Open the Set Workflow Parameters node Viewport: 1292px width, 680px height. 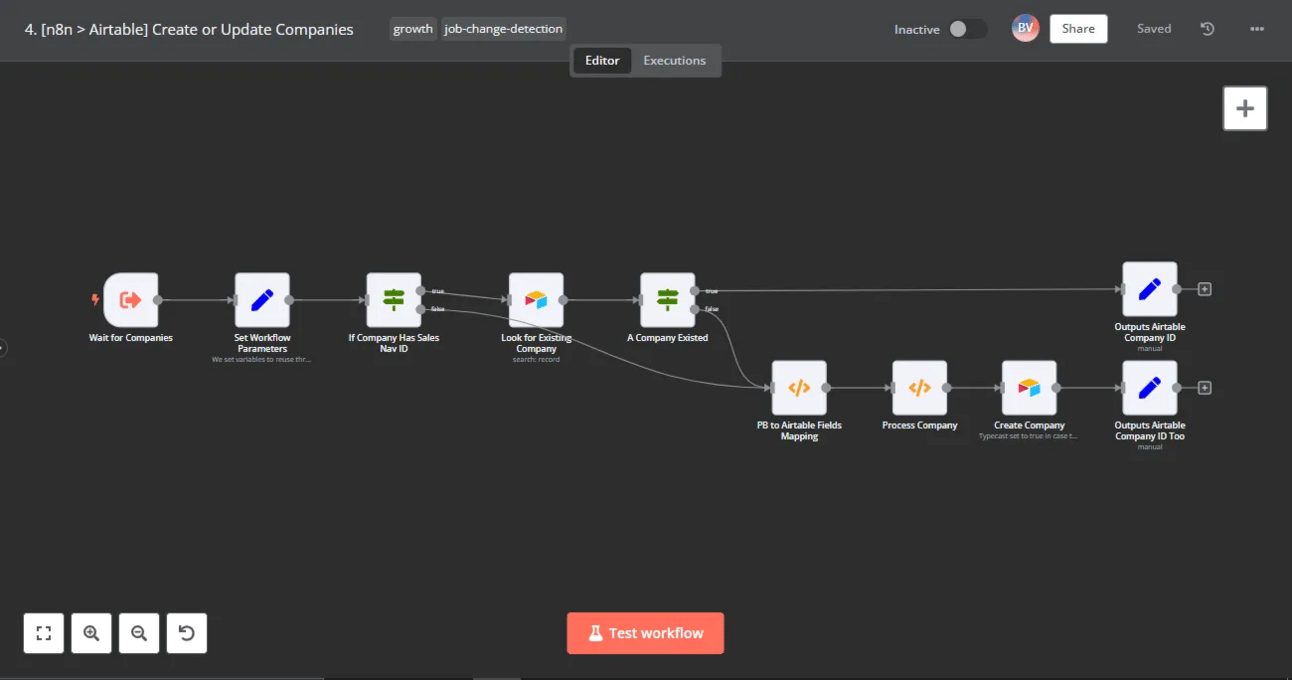262,300
